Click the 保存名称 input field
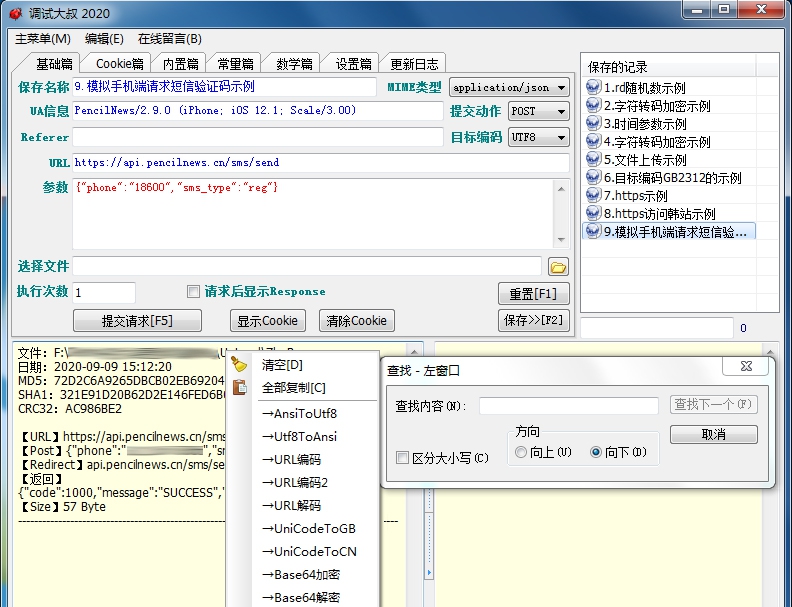Screen dimensions: 792x607 [x=225, y=87]
